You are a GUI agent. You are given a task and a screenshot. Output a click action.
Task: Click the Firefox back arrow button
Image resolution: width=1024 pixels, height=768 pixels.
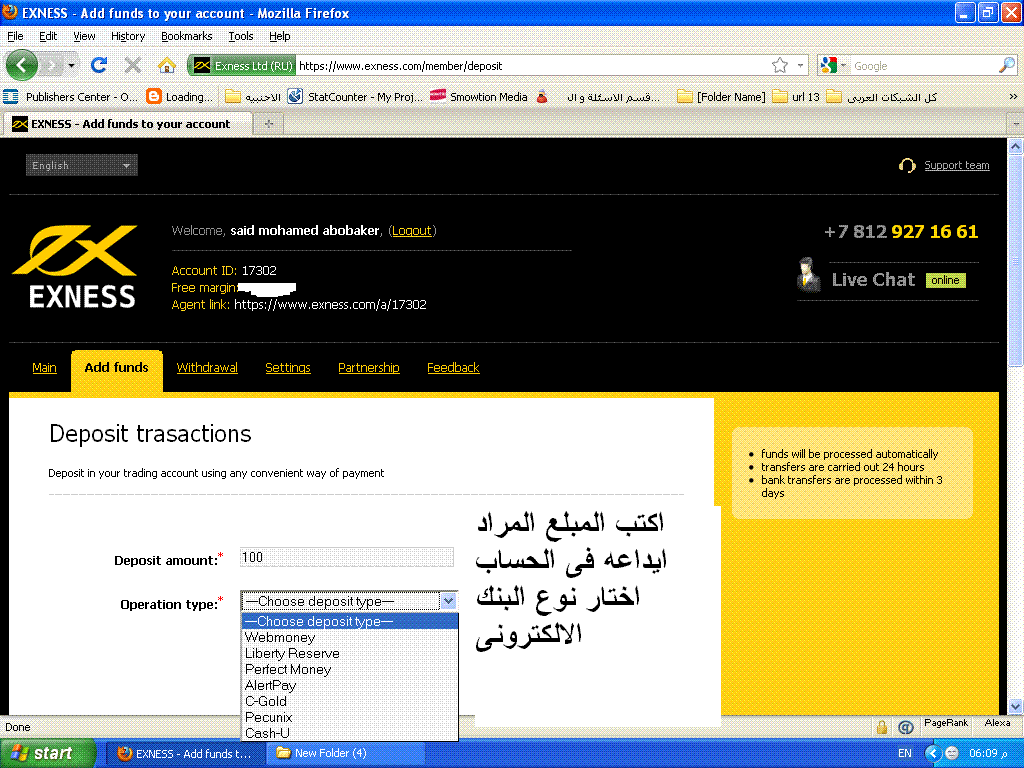21,65
